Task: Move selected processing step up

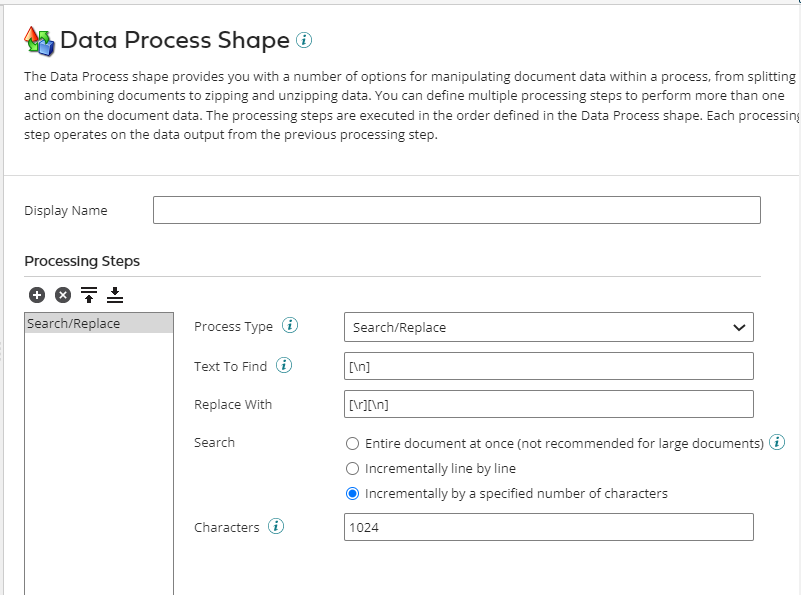Action: (89, 294)
